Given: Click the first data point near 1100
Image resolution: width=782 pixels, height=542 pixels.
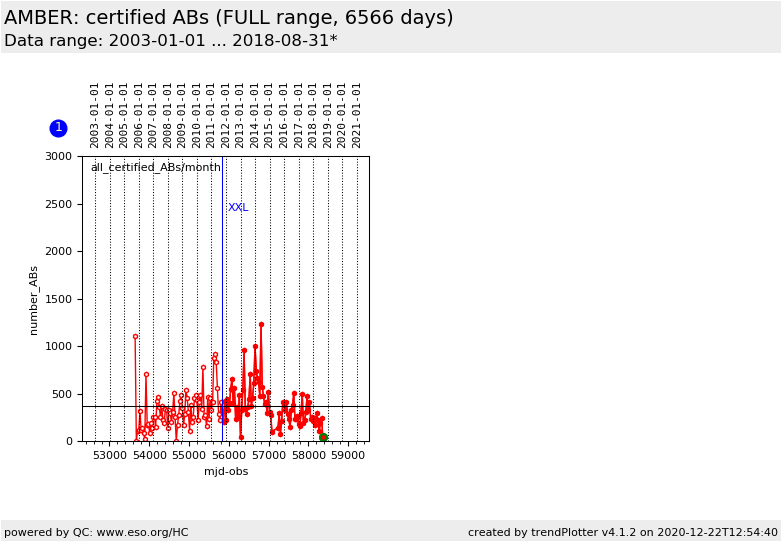Looking at the screenshot, I should (x=135, y=337).
